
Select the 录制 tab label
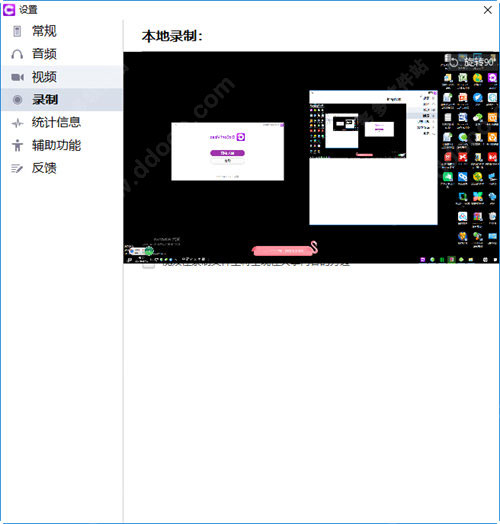[x=45, y=100]
